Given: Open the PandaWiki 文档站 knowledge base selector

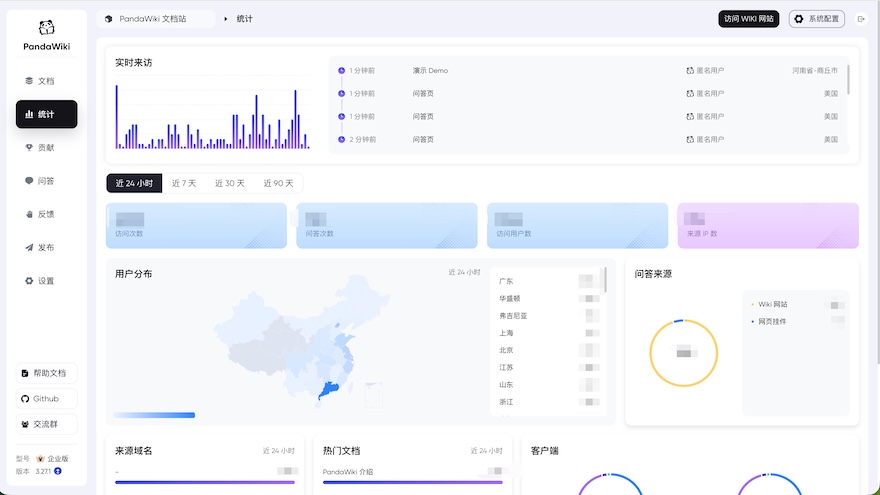Looking at the screenshot, I should (x=156, y=19).
